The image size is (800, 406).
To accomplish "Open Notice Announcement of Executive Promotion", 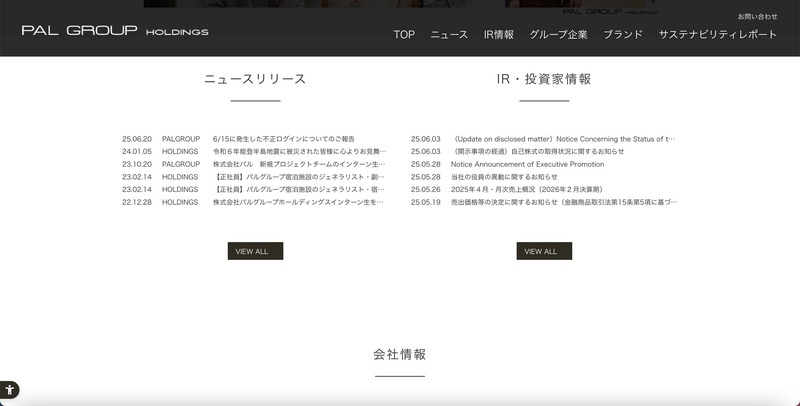I will pos(527,164).
